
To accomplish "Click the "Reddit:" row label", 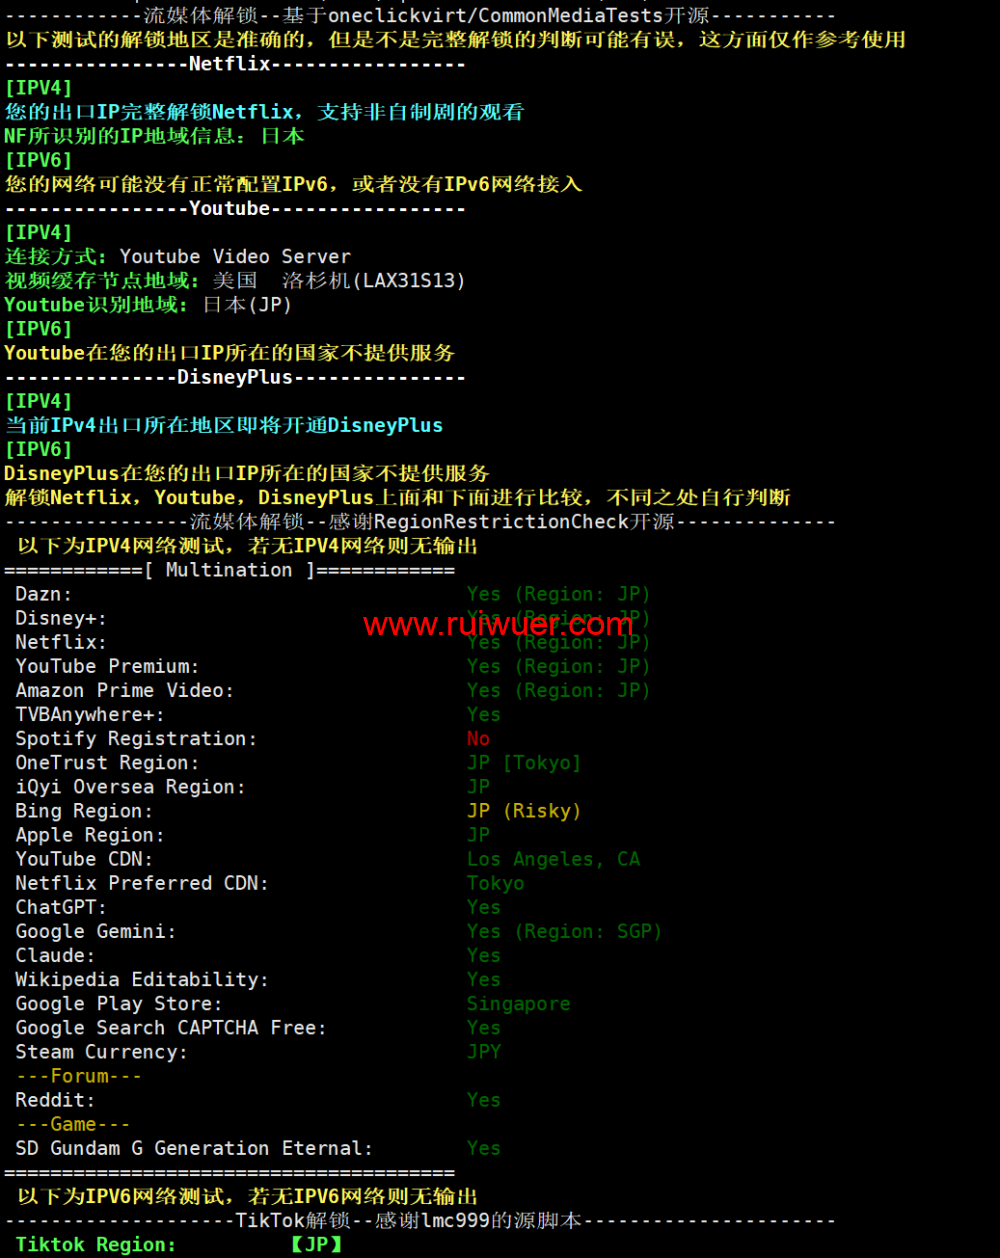I will coord(55,1100).
